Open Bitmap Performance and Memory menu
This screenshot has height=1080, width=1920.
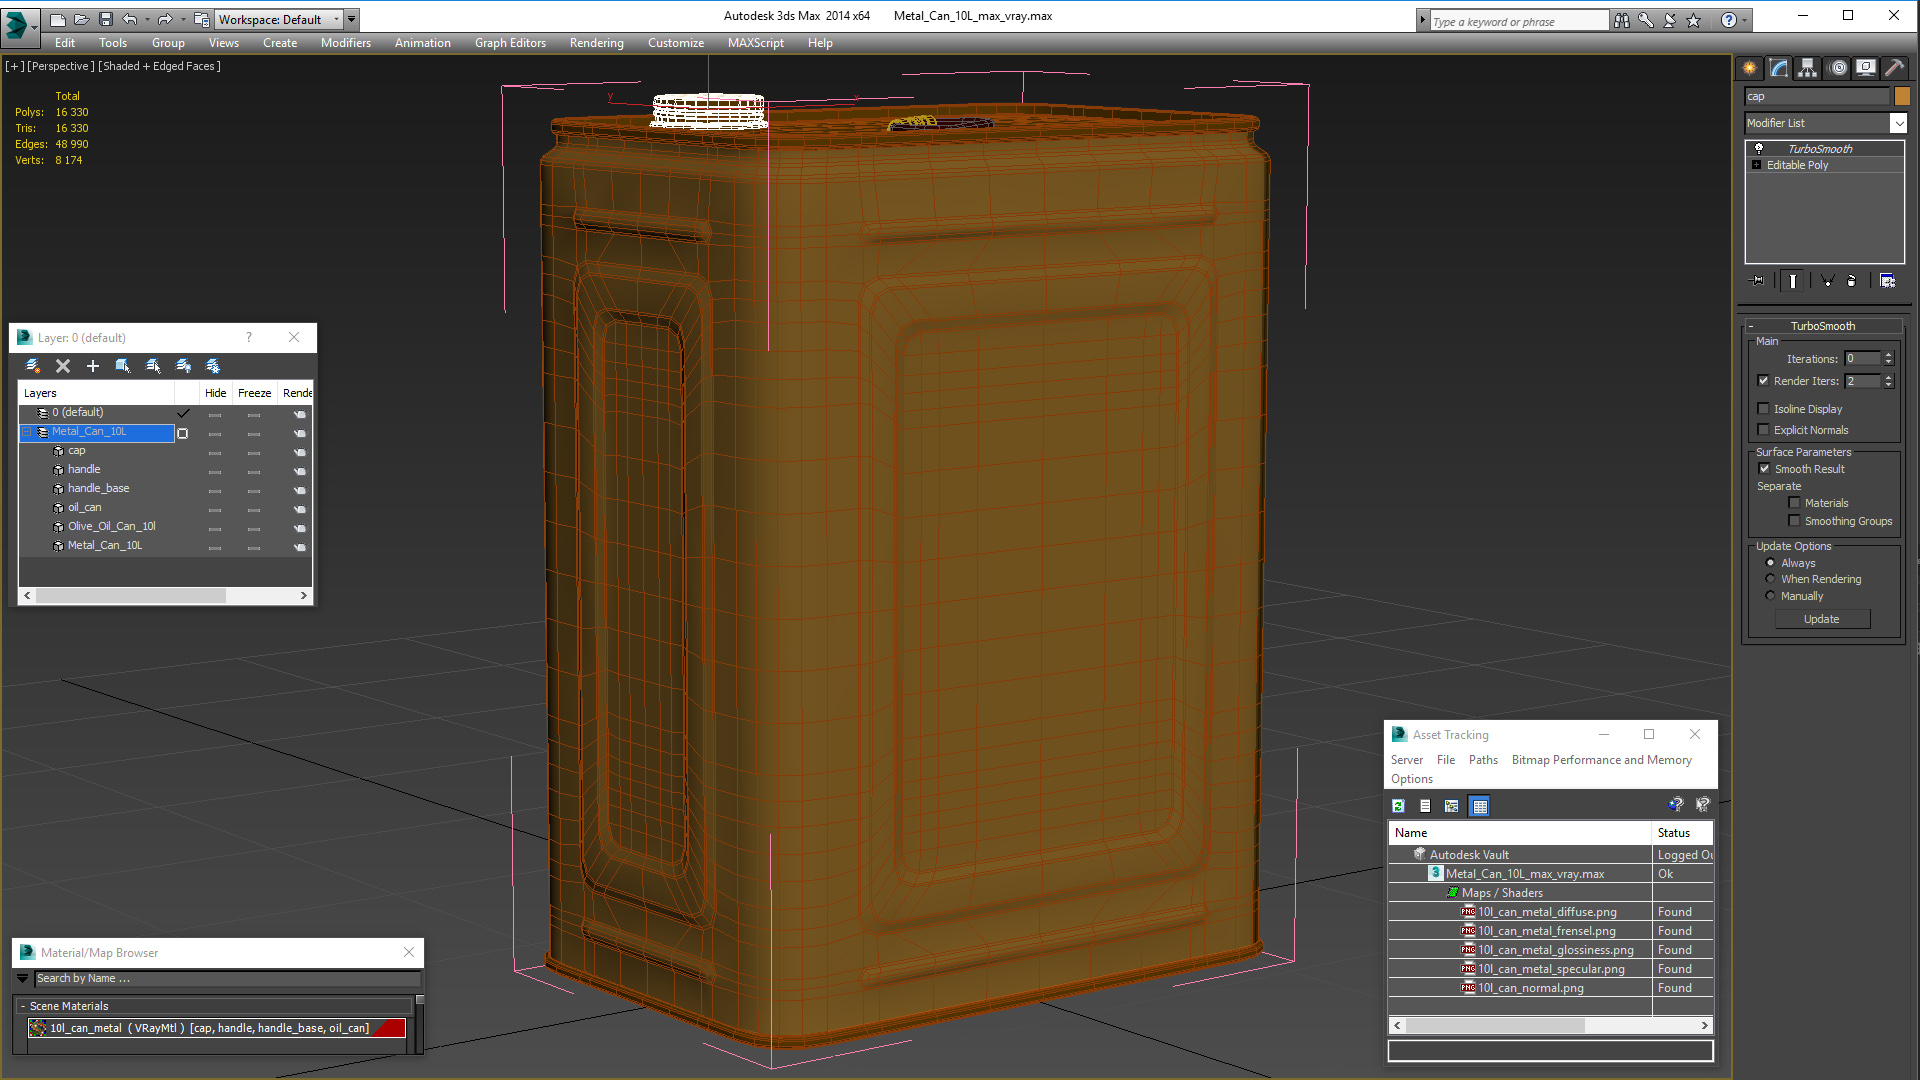click(1602, 760)
